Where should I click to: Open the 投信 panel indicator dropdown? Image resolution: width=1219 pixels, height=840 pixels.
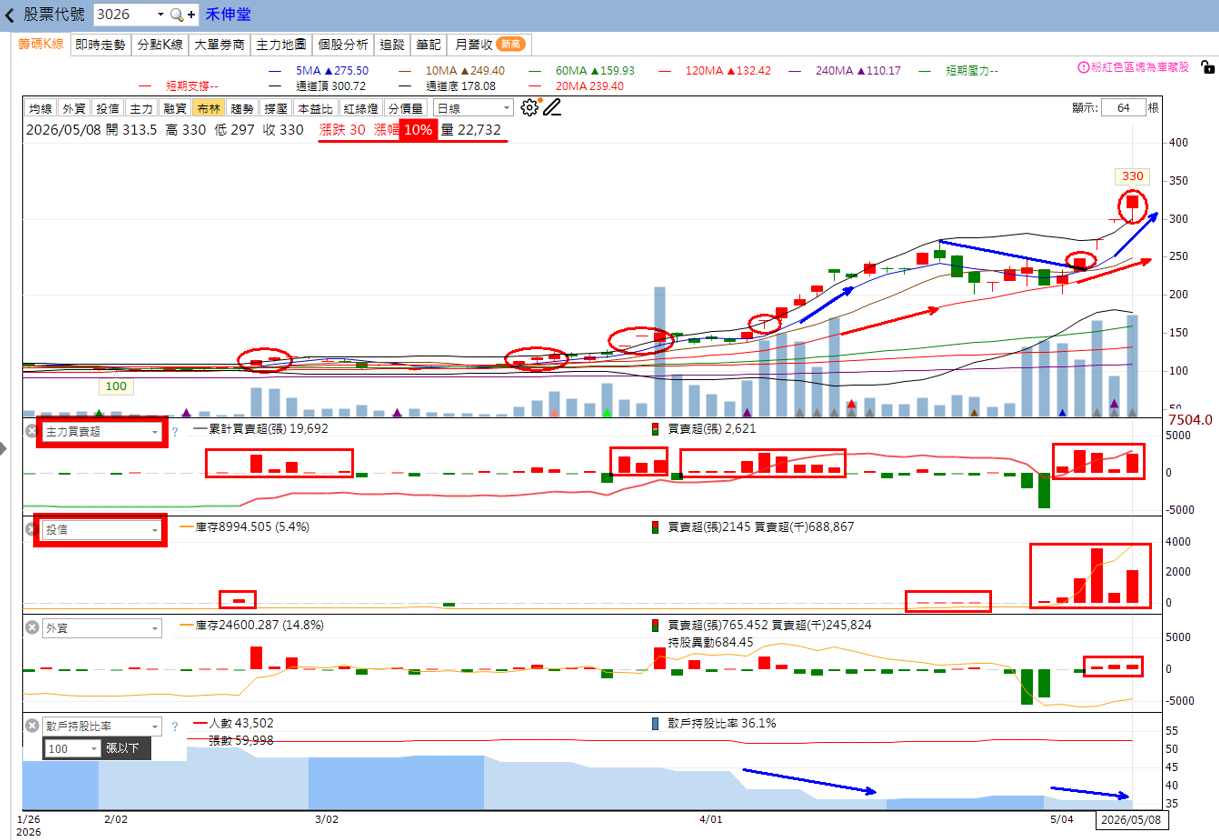[101, 530]
